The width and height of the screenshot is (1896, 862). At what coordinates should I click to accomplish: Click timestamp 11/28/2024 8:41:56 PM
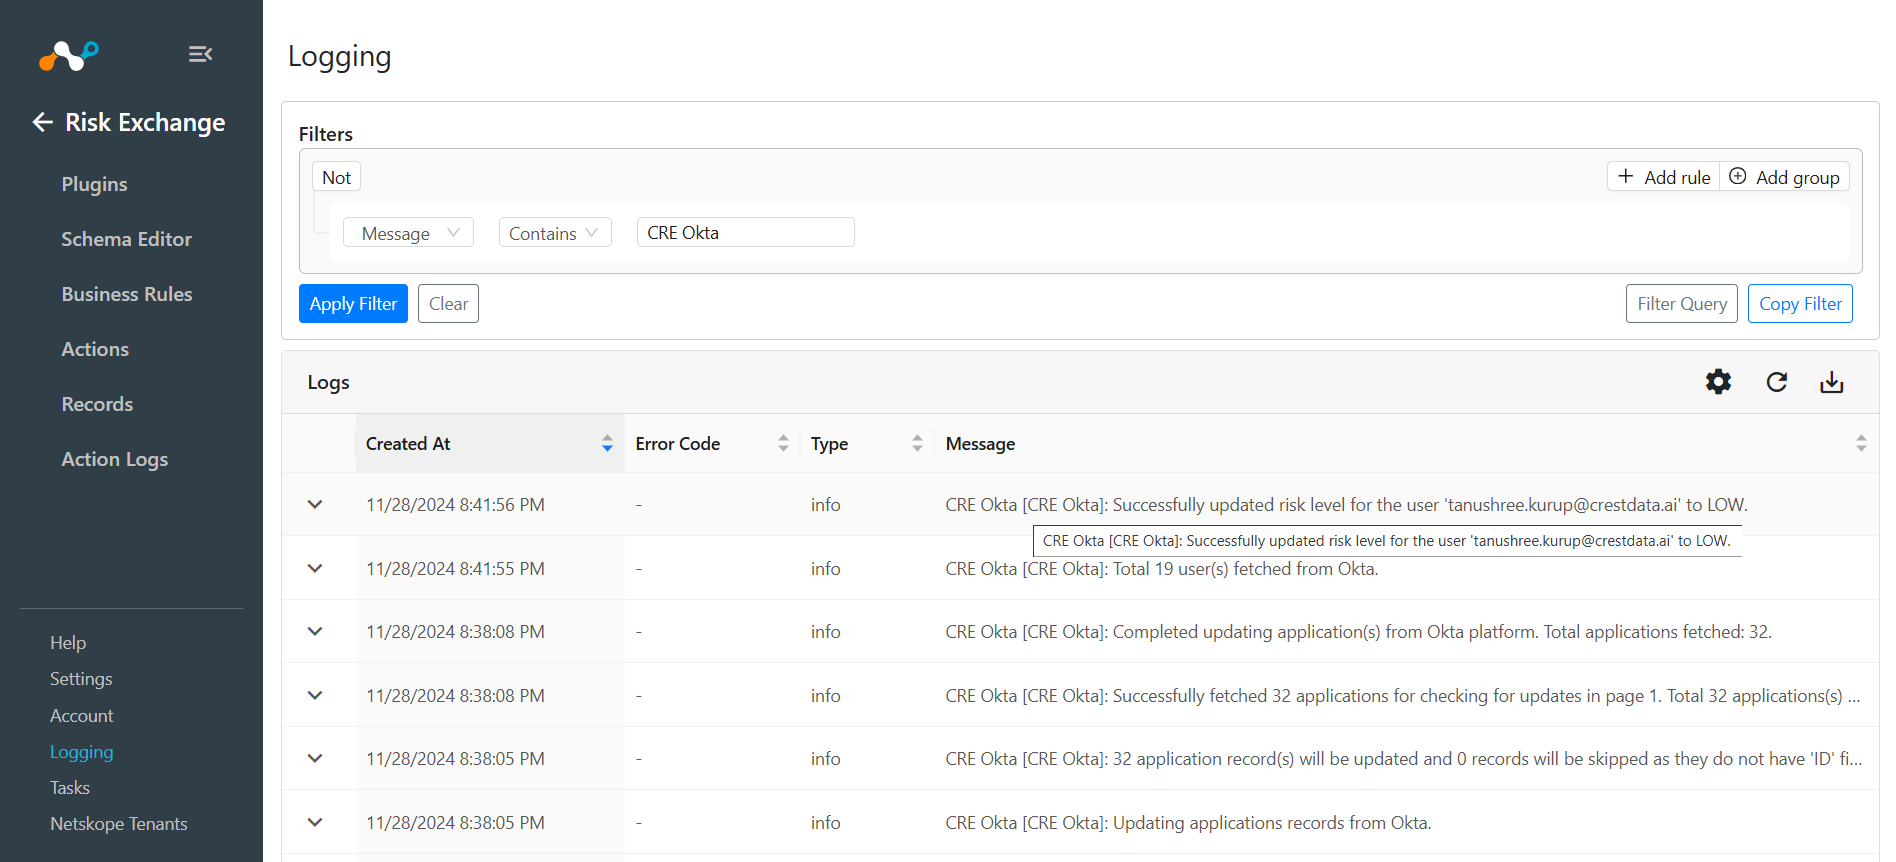(x=455, y=505)
